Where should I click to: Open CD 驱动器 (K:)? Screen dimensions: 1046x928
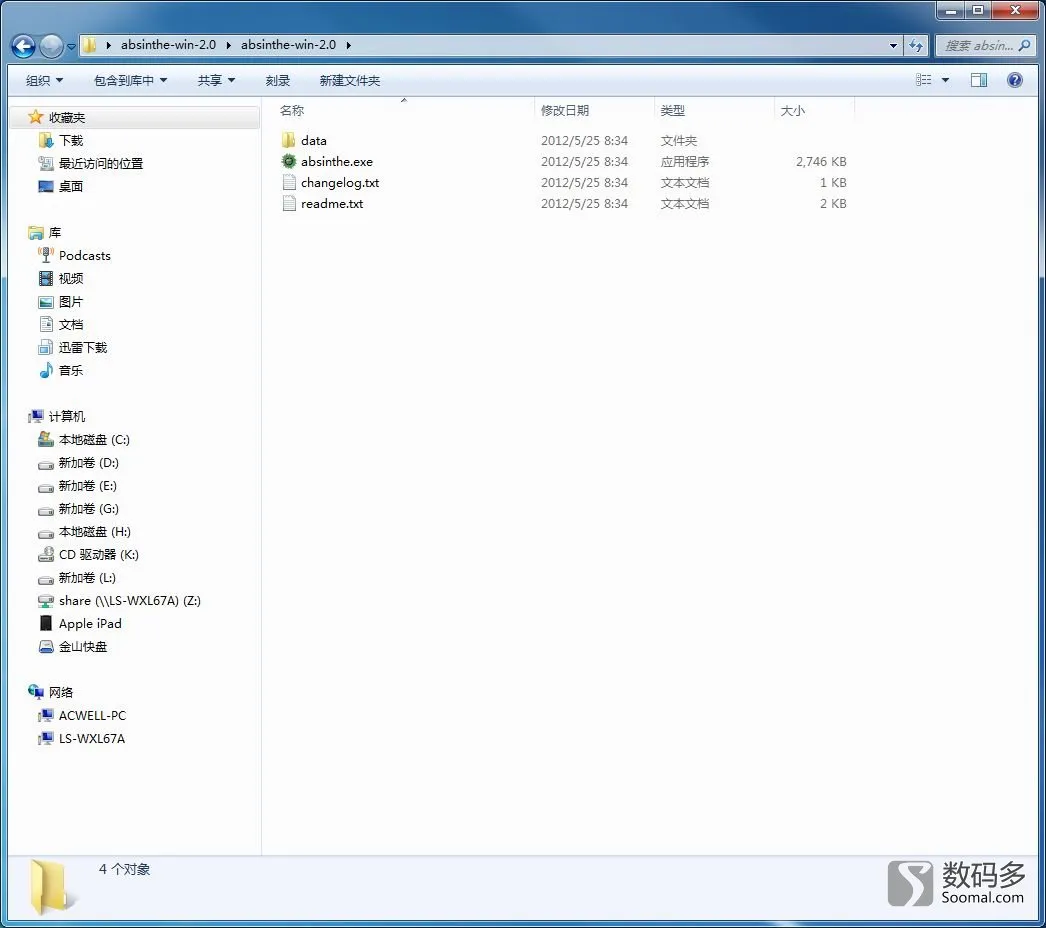pyautogui.click(x=99, y=555)
